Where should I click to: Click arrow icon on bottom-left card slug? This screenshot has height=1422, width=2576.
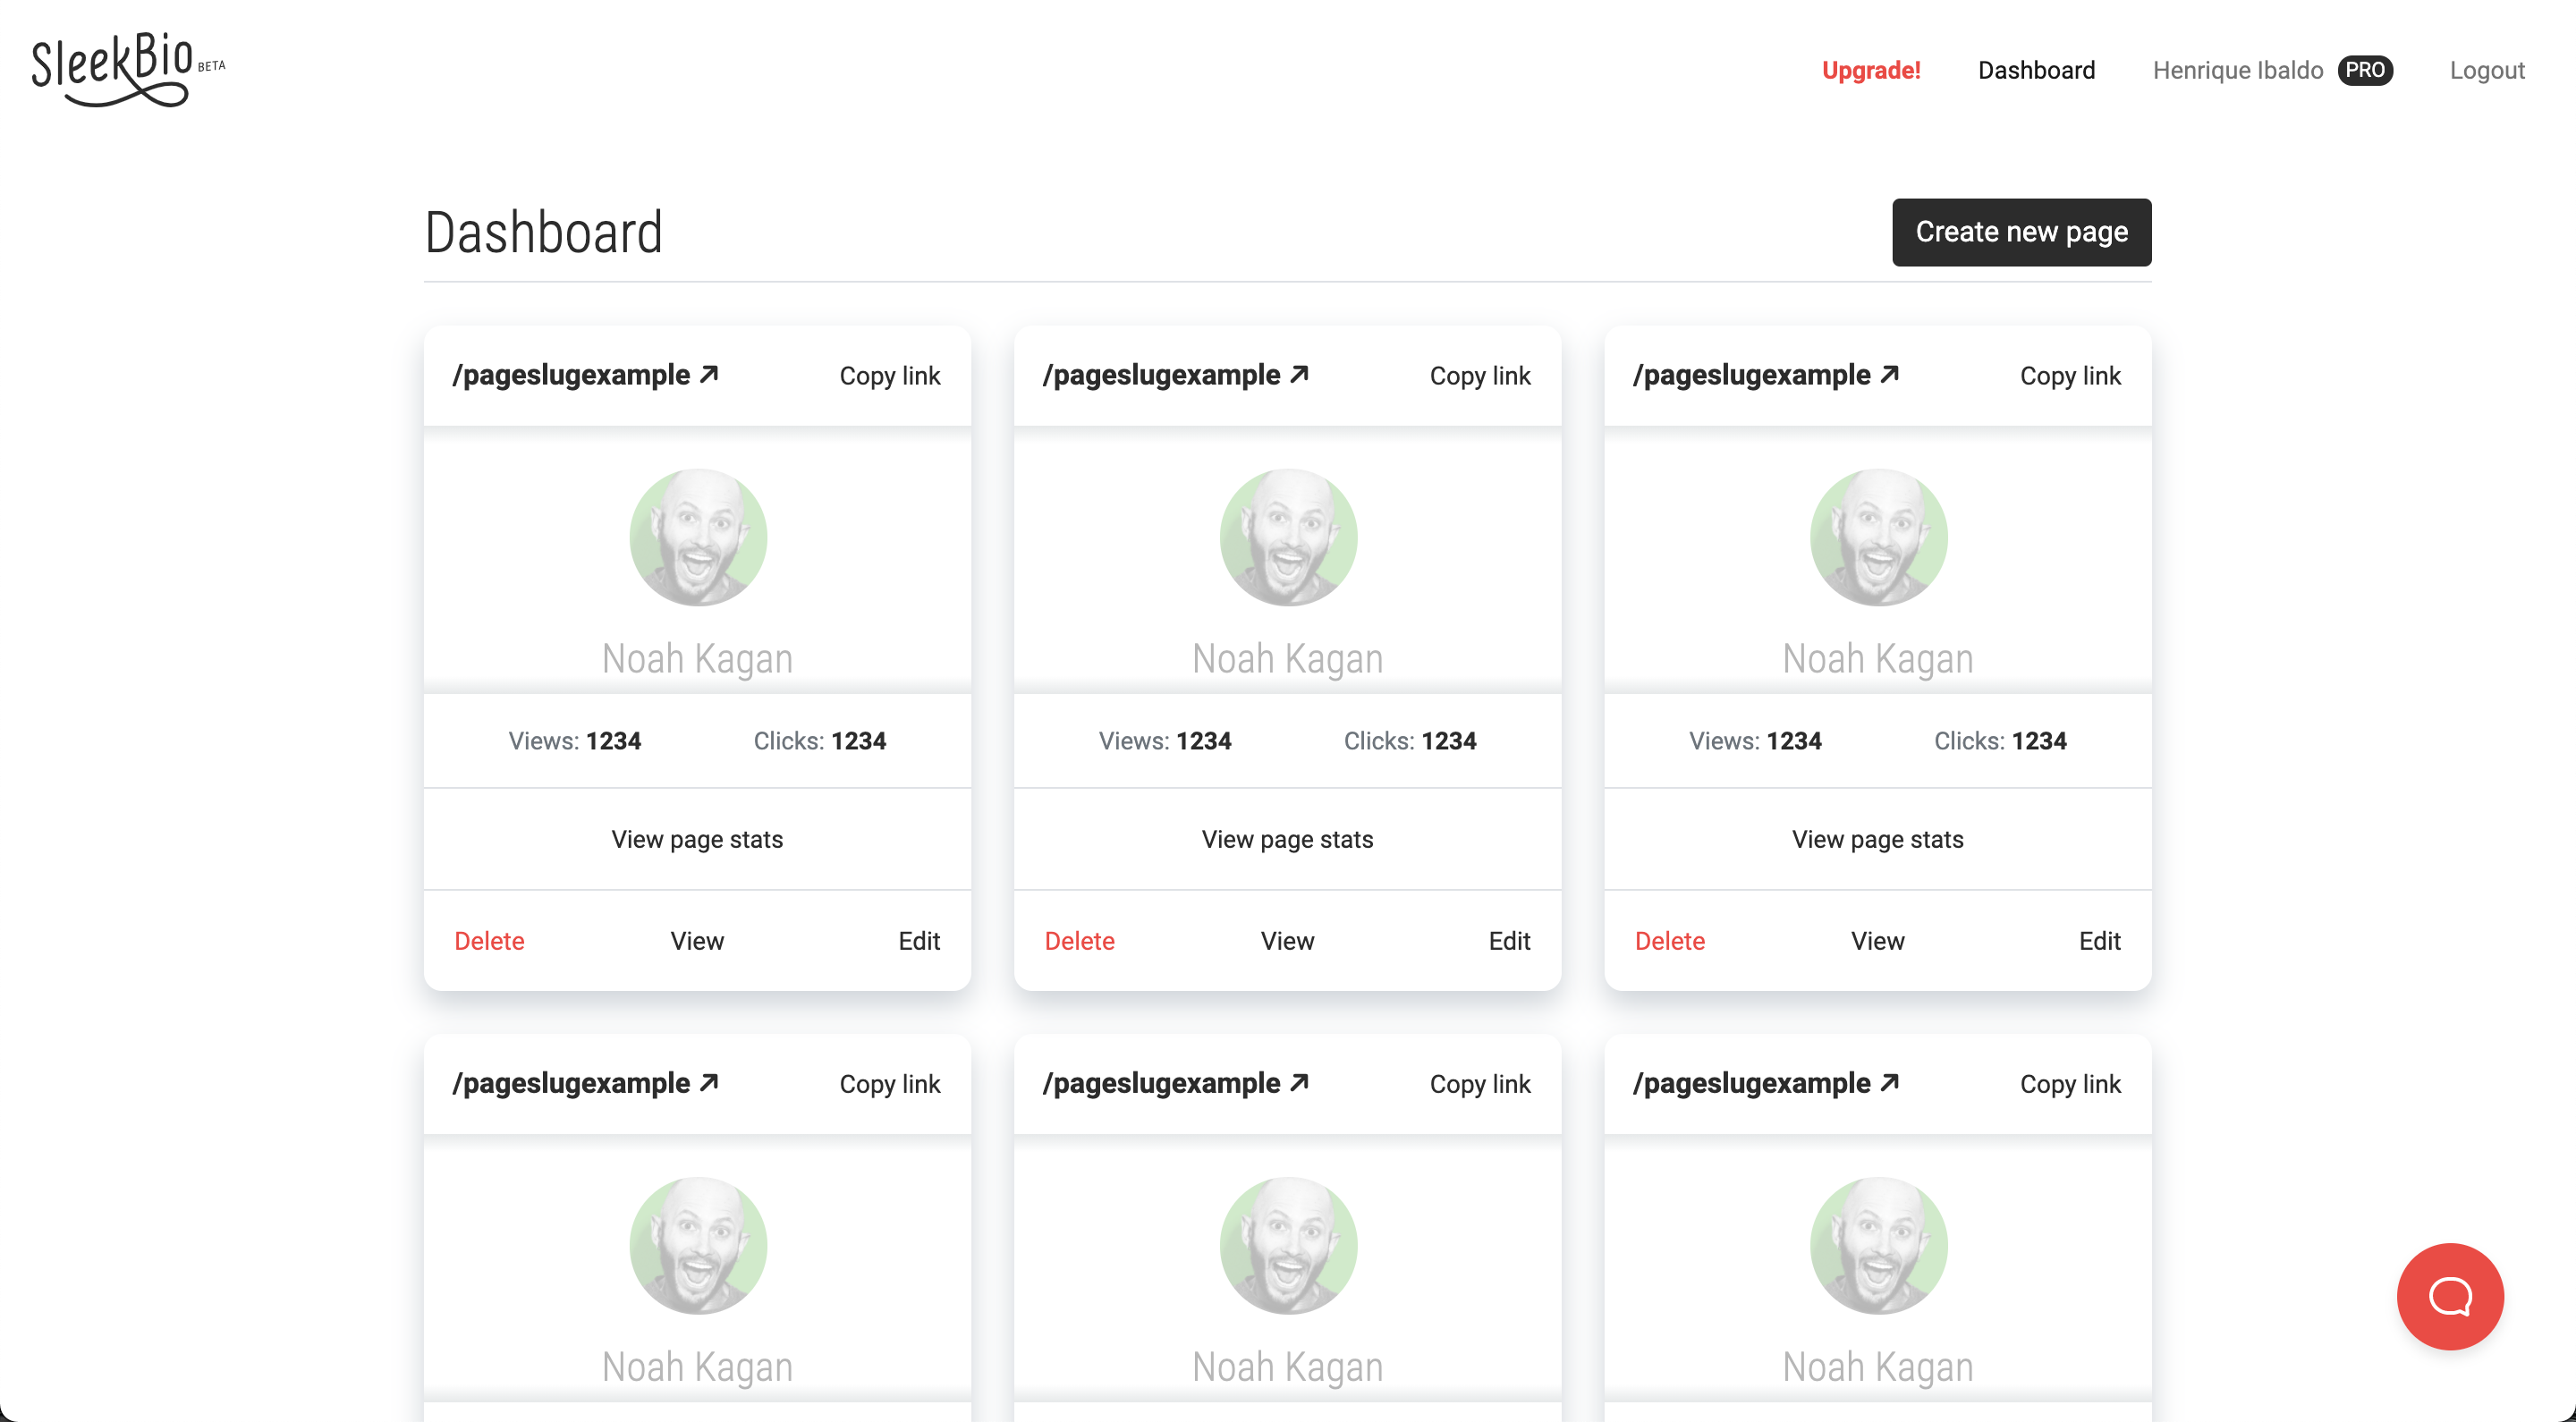coord(709,1082)
